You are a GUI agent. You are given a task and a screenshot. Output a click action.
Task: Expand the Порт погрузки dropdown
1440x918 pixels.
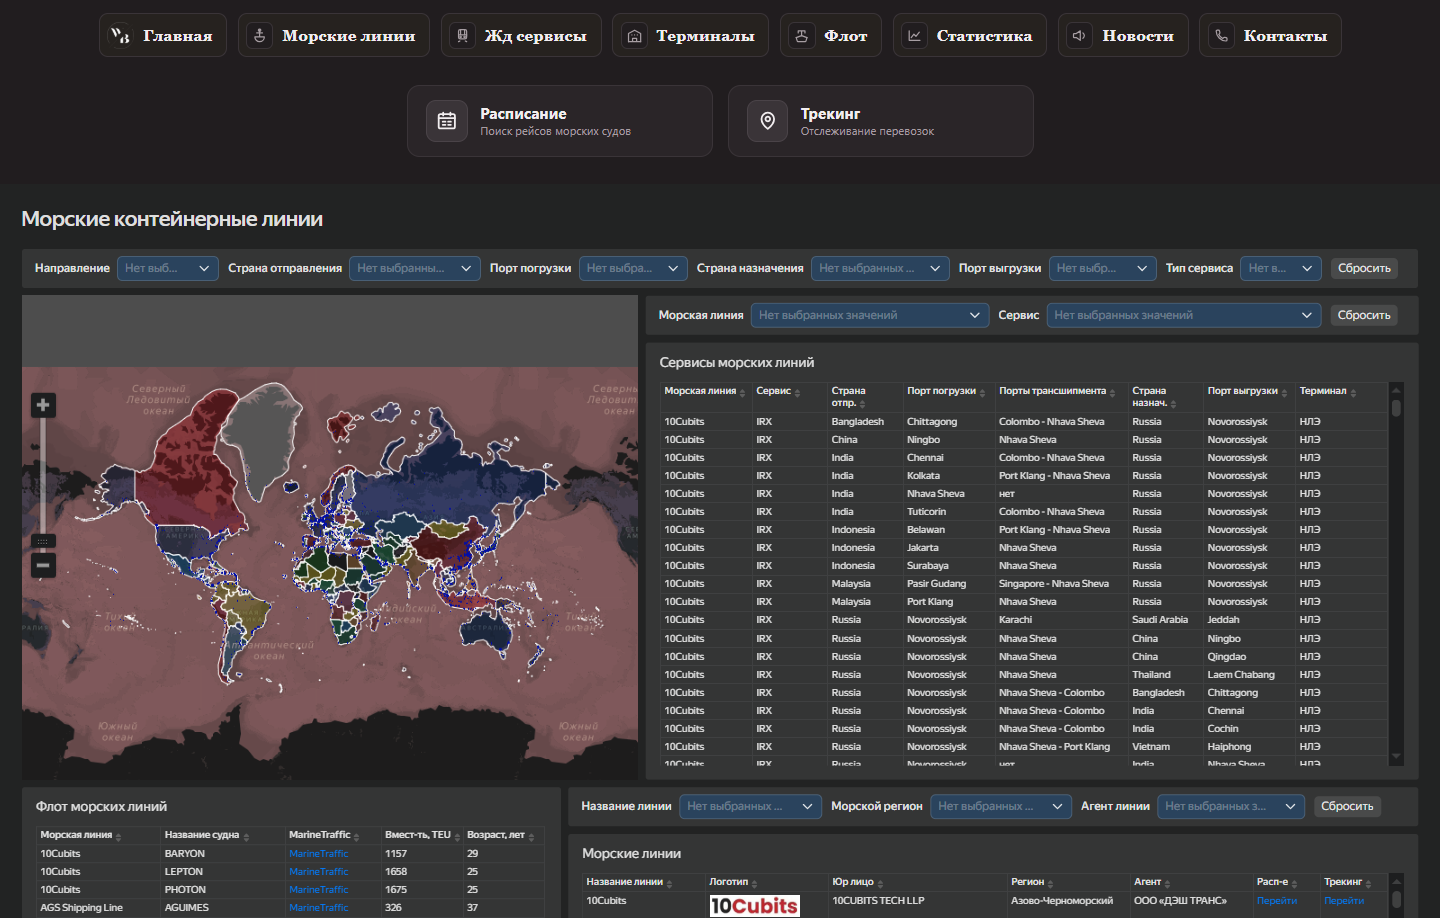[x=633, y=268]
